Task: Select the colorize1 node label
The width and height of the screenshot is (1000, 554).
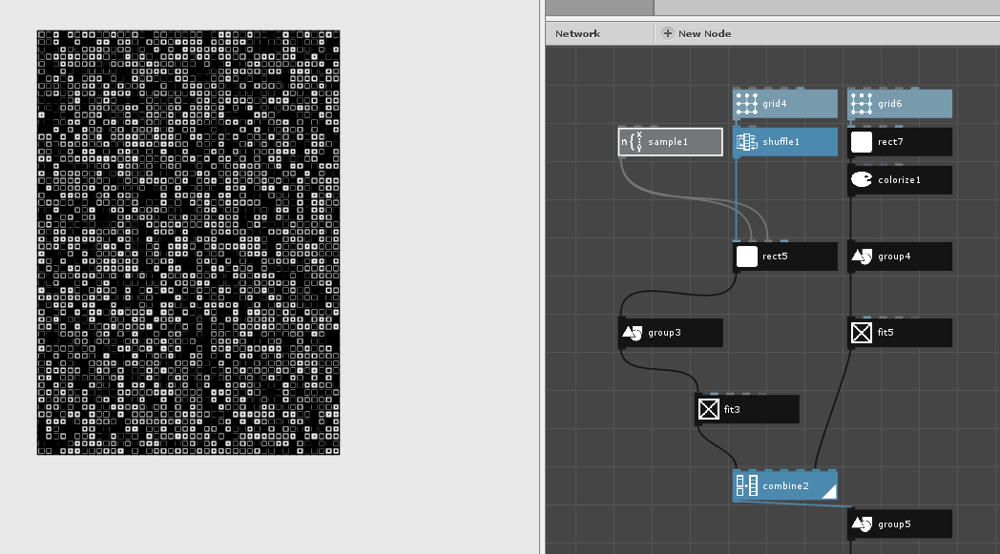Action: (x=899, y=180)
